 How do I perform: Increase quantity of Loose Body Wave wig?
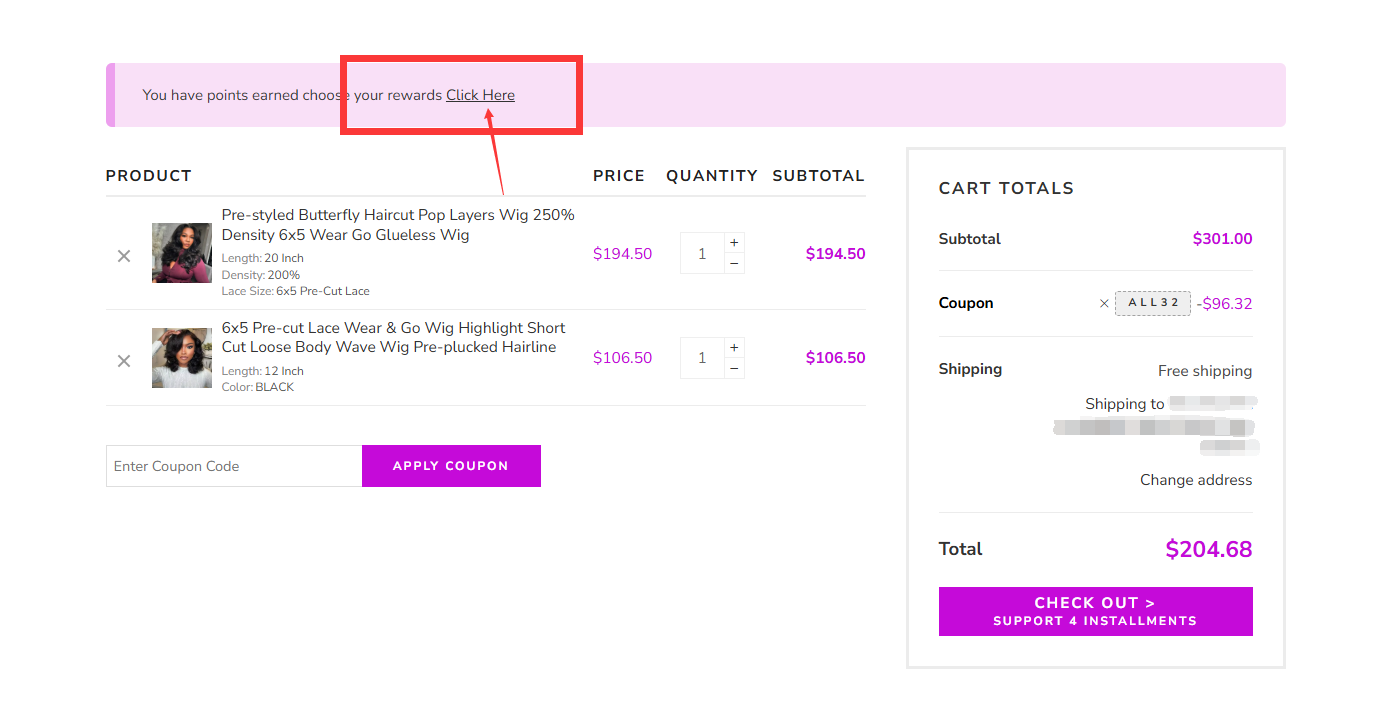coord(734,348)
